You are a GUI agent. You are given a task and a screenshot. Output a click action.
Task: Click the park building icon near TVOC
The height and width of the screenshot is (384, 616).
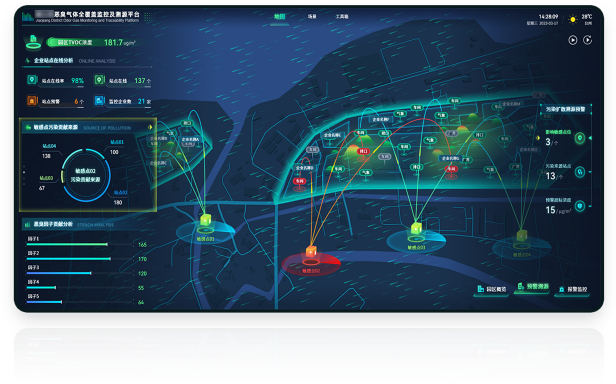pos(33,42)
